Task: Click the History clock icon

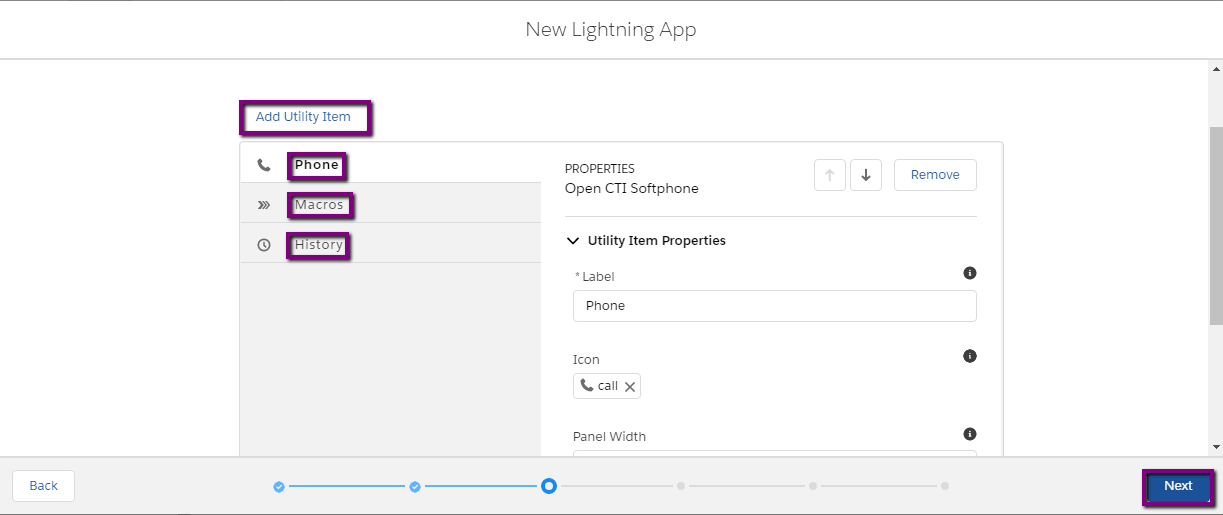Action: point(264,245)
